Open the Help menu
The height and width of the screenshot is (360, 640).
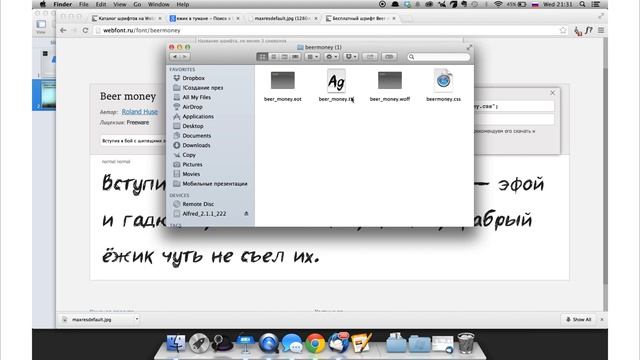tap(182, 4)
